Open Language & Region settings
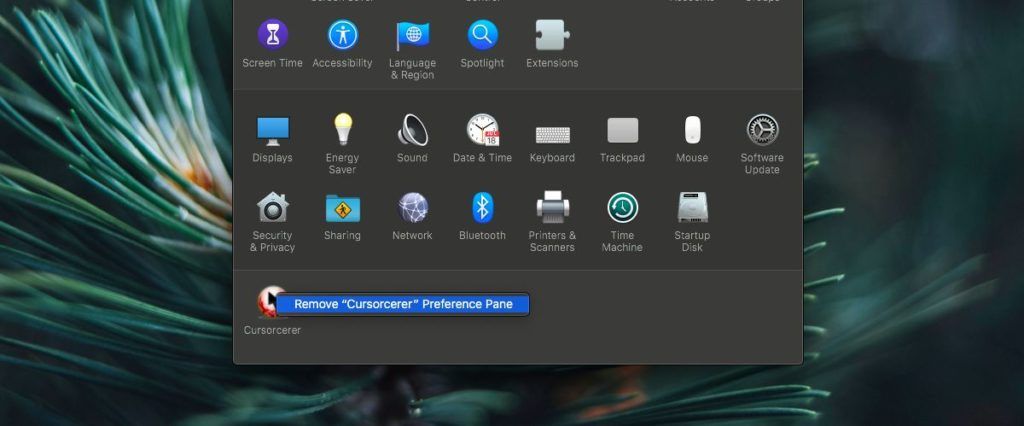Screen dimensions: 1024x426 [x=412, y=36]
